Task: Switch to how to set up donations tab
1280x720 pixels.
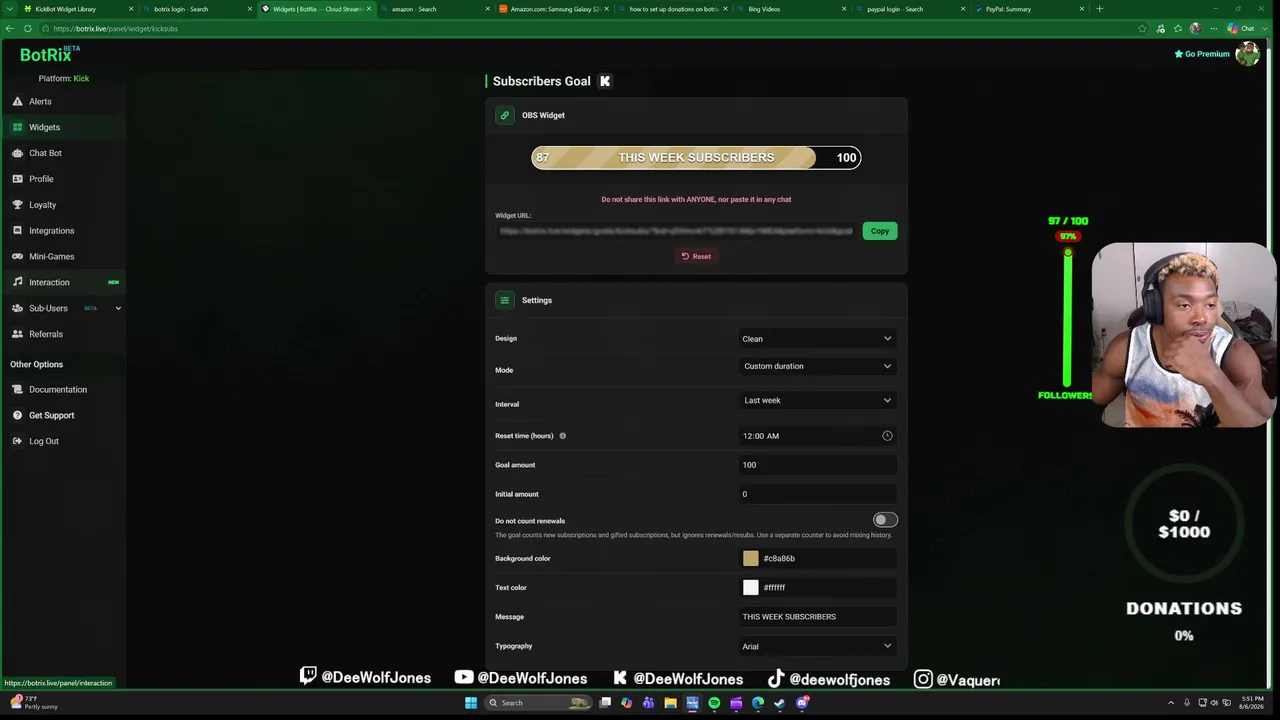Action: click(675, 9)
